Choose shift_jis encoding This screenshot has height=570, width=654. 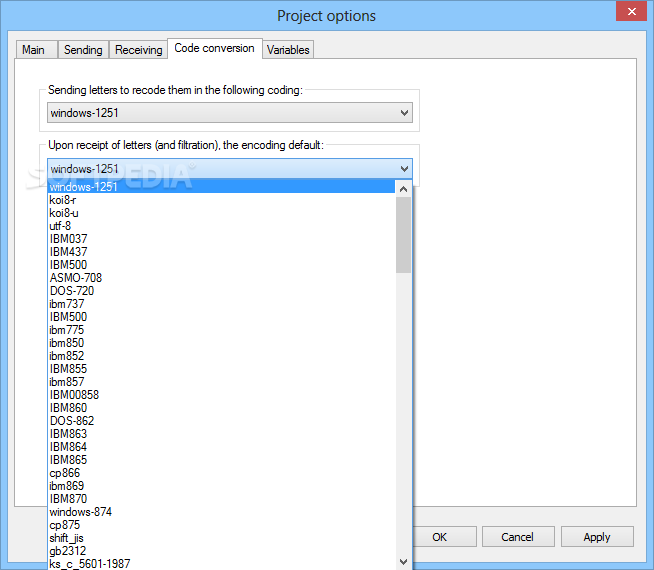click(x=221, y=538)
